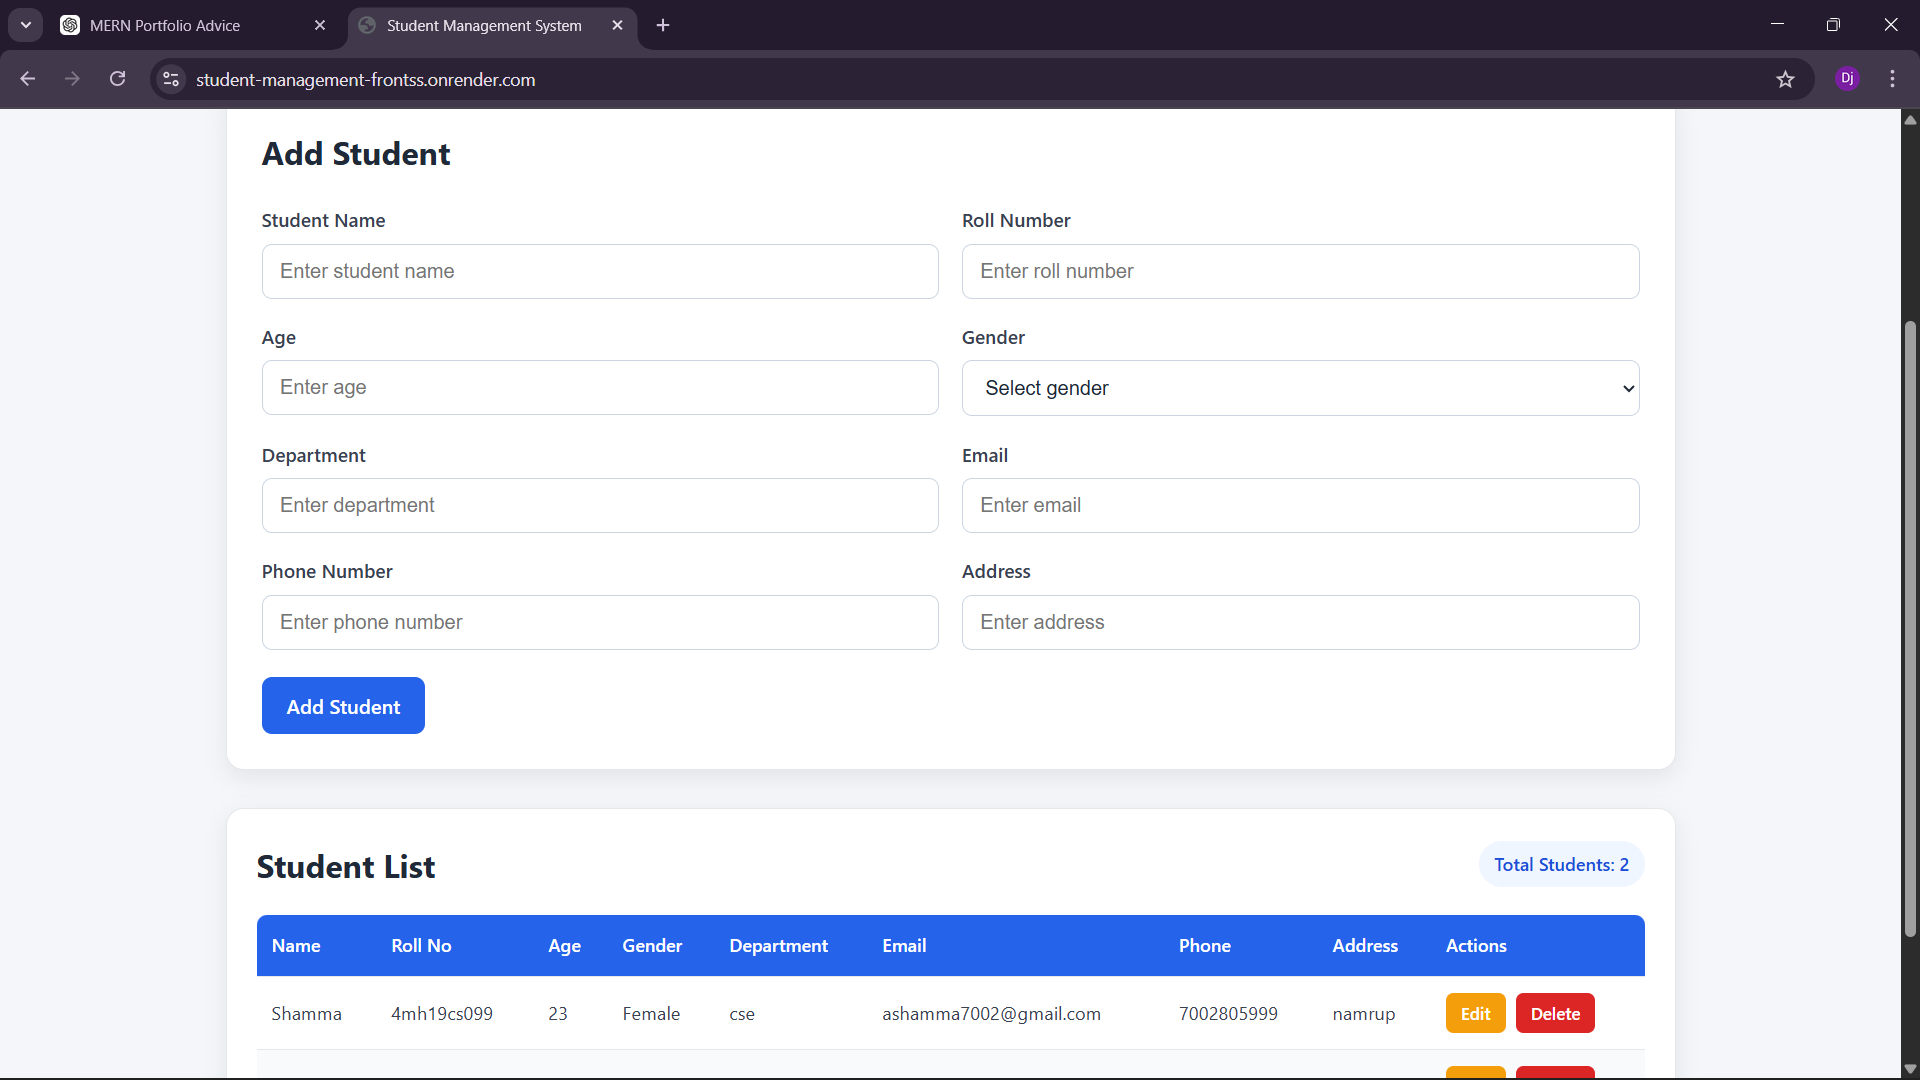The width and height of the screenshot is (1920, 1080).
Task: Submit with the blue Add Student button
Action: (343, 706)
